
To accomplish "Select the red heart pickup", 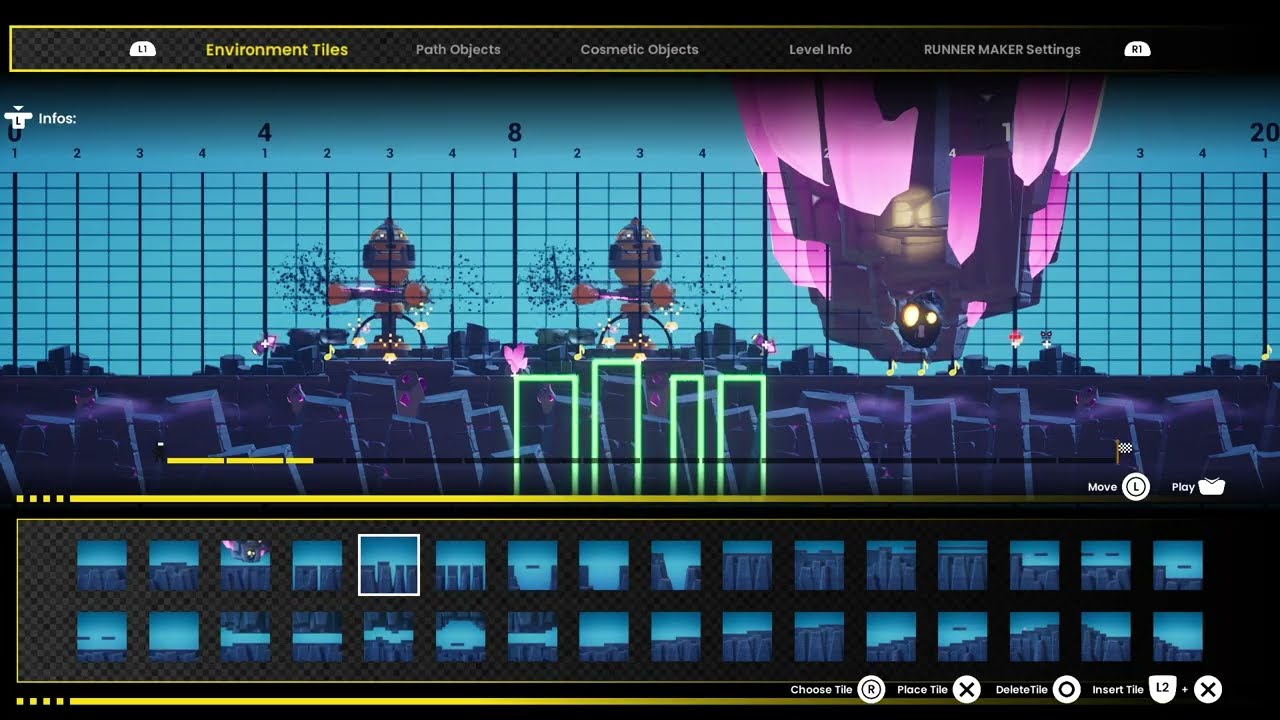I will click(1016, 338).
